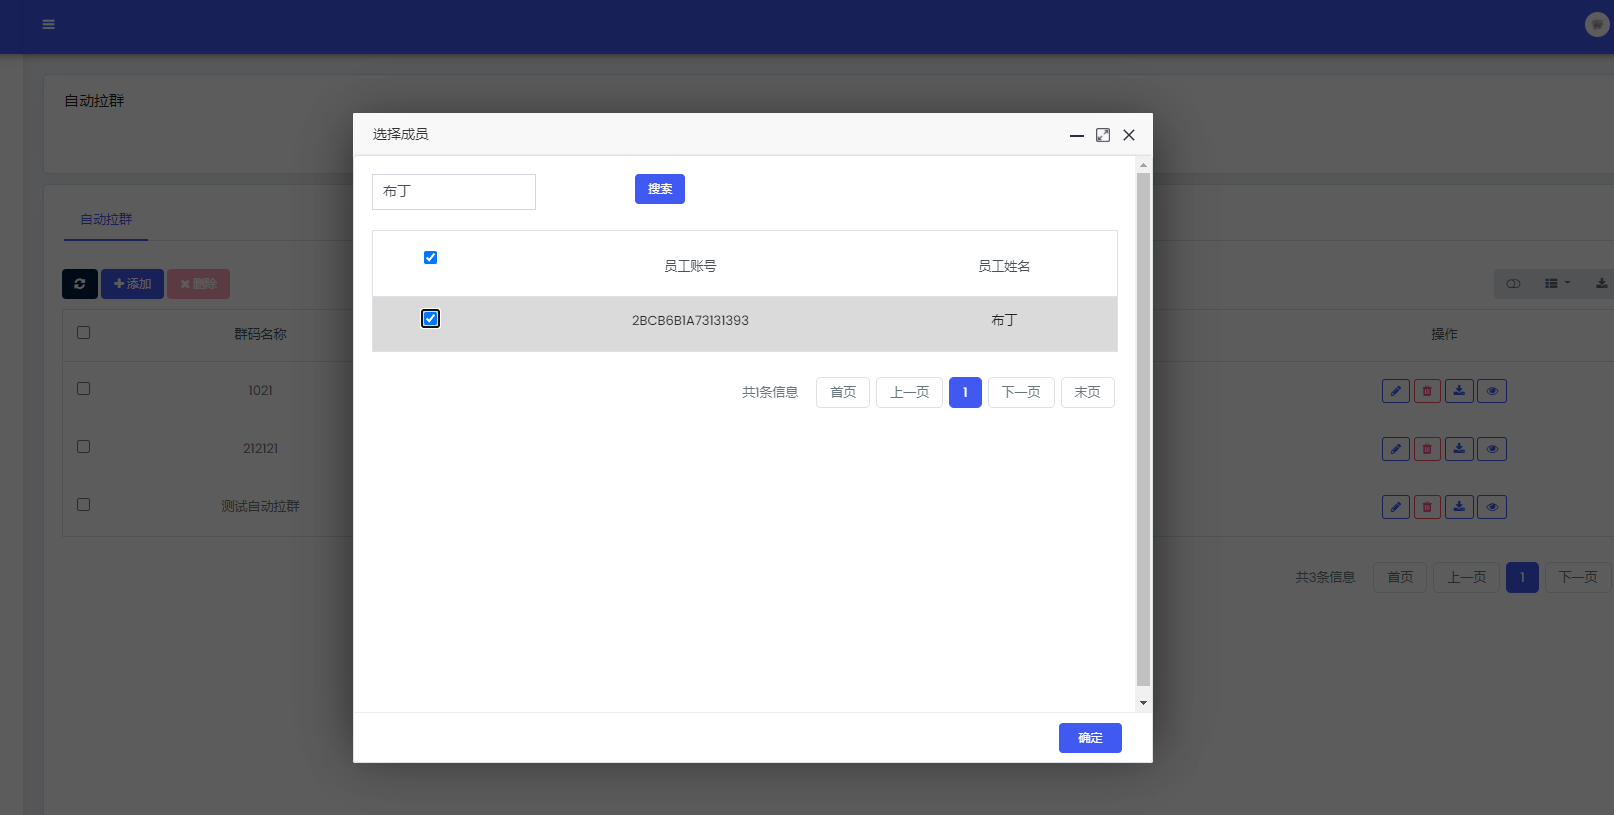
Task: Uncheck the checkbox for employee 布丁
Action: [x=431, y=319]
